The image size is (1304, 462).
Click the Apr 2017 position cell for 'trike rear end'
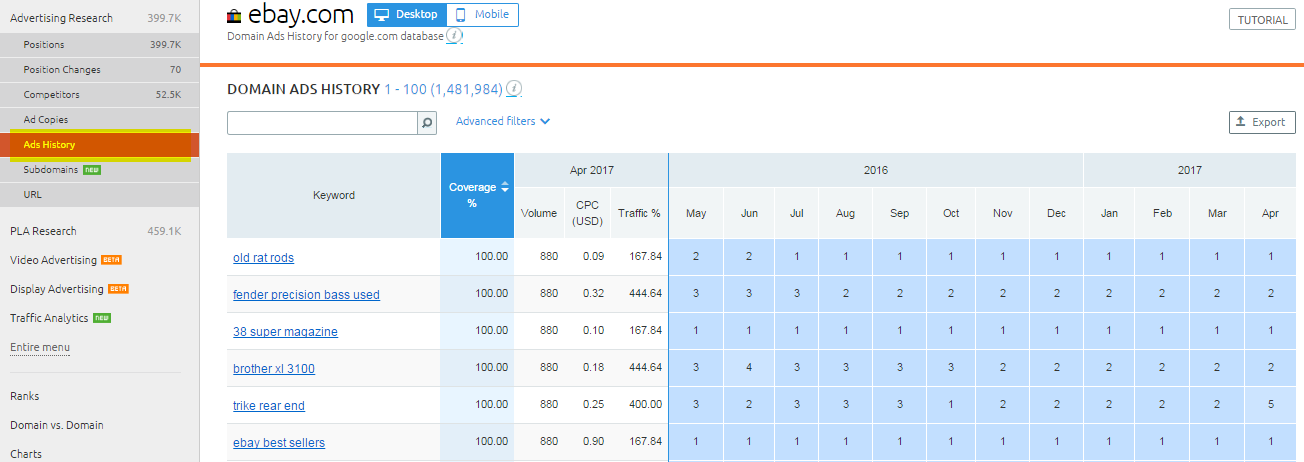click(1271, 405)
